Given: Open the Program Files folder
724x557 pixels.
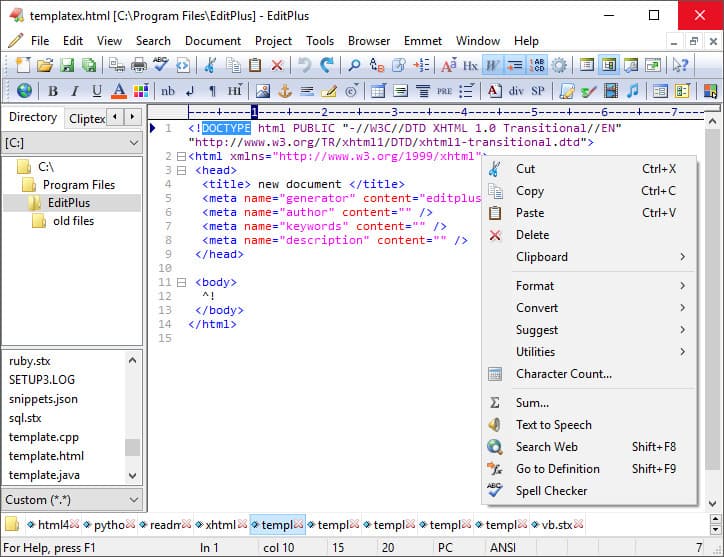Looking at the screenshot, I should pos(78,185).
